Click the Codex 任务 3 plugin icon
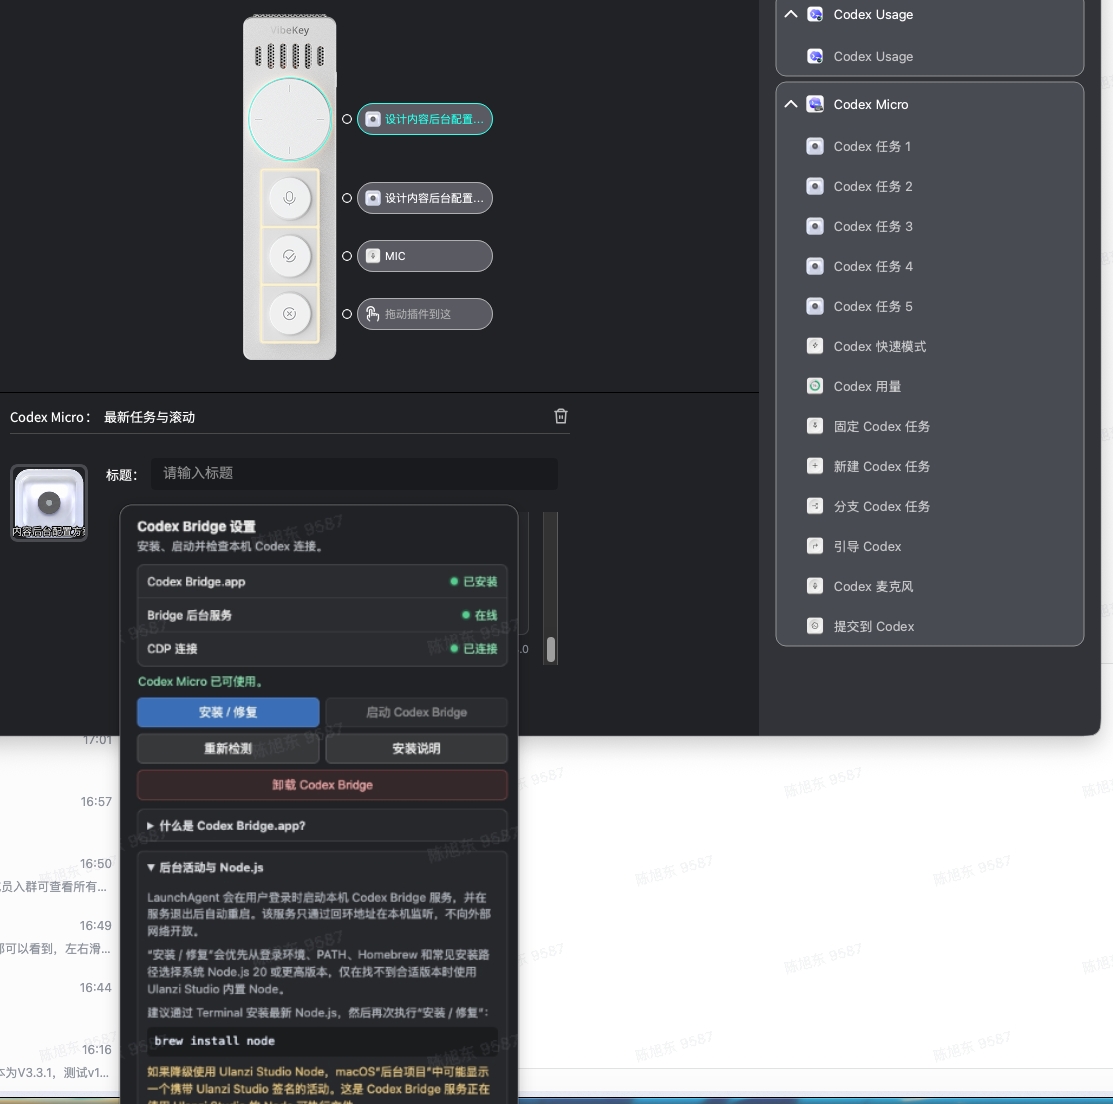 coord(815,226)
